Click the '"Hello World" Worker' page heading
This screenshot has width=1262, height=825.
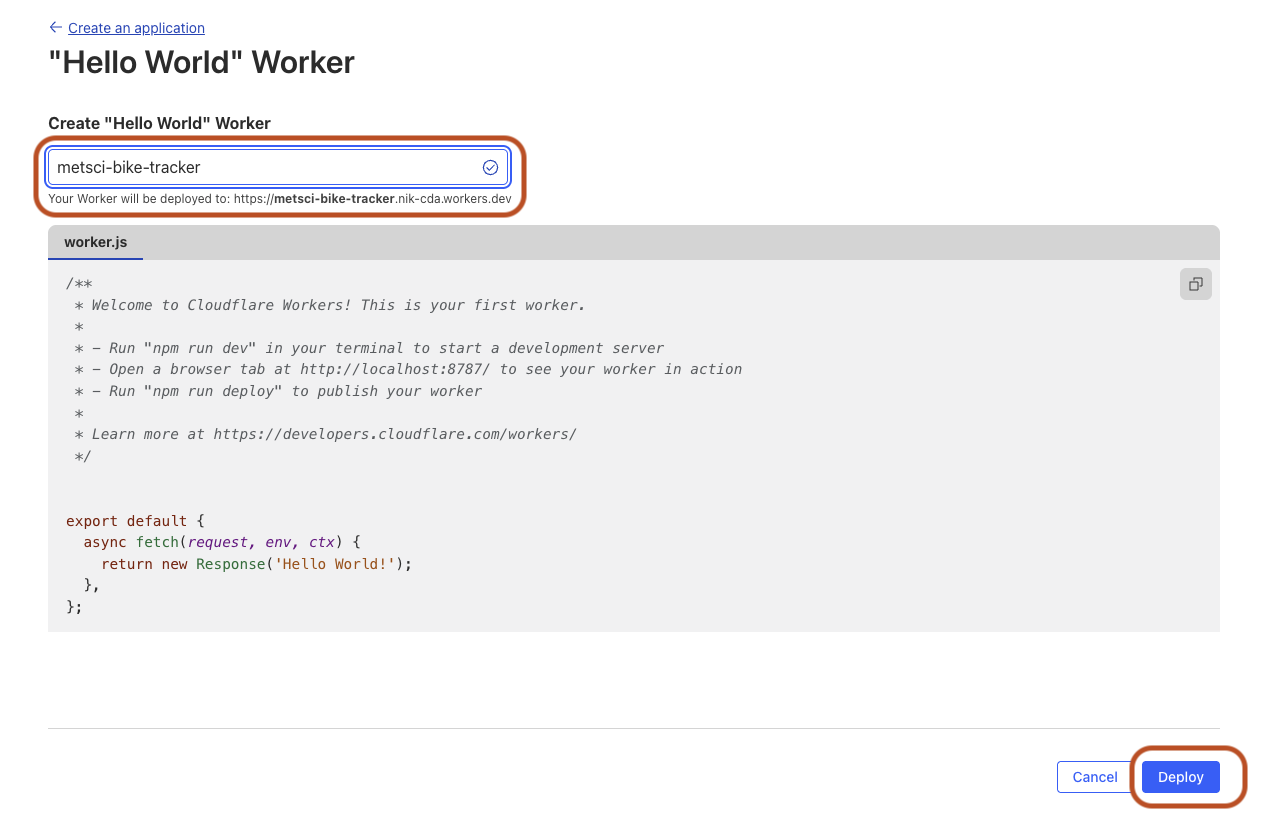pyautogui.click(x=201, y=62)
